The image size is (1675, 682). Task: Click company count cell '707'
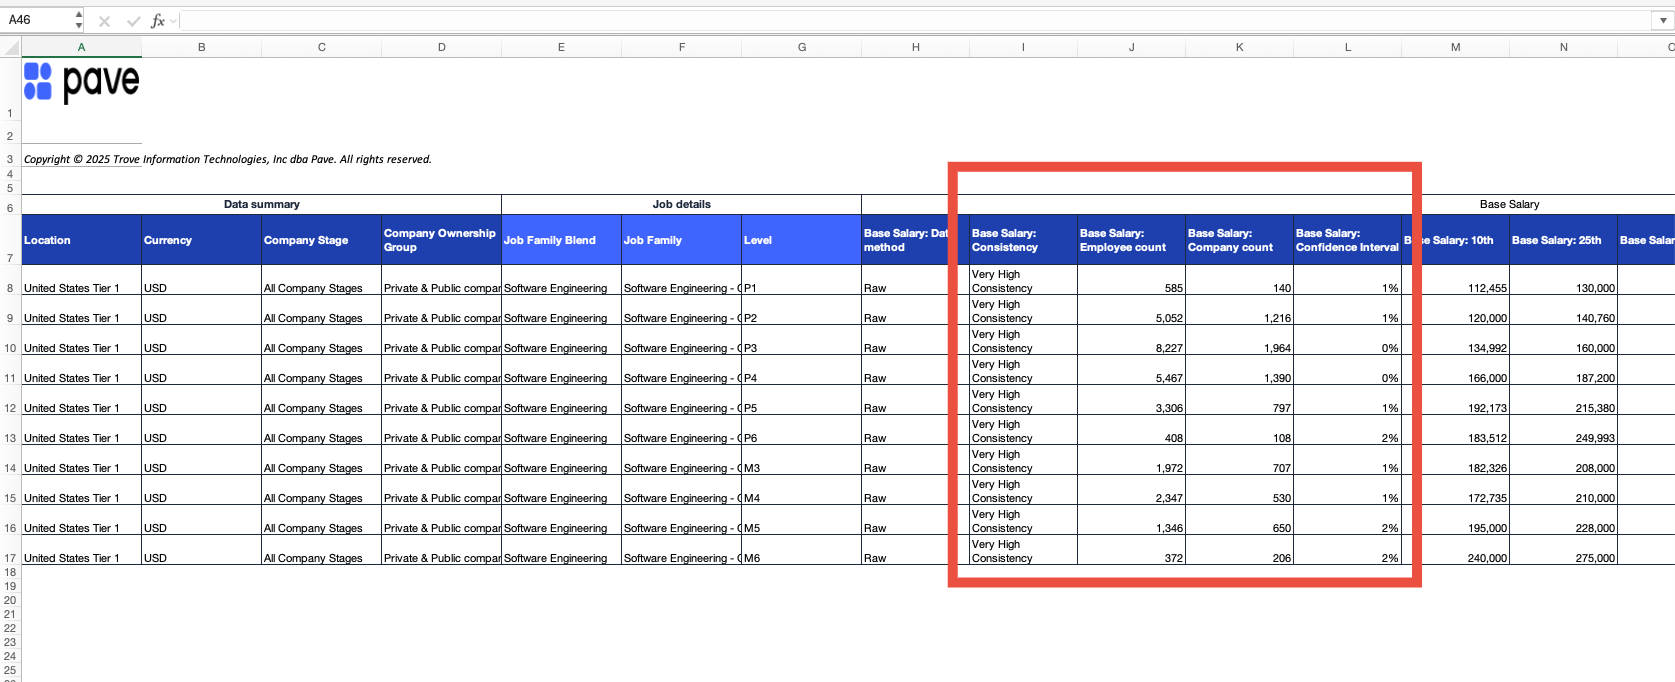[1240, 460]
